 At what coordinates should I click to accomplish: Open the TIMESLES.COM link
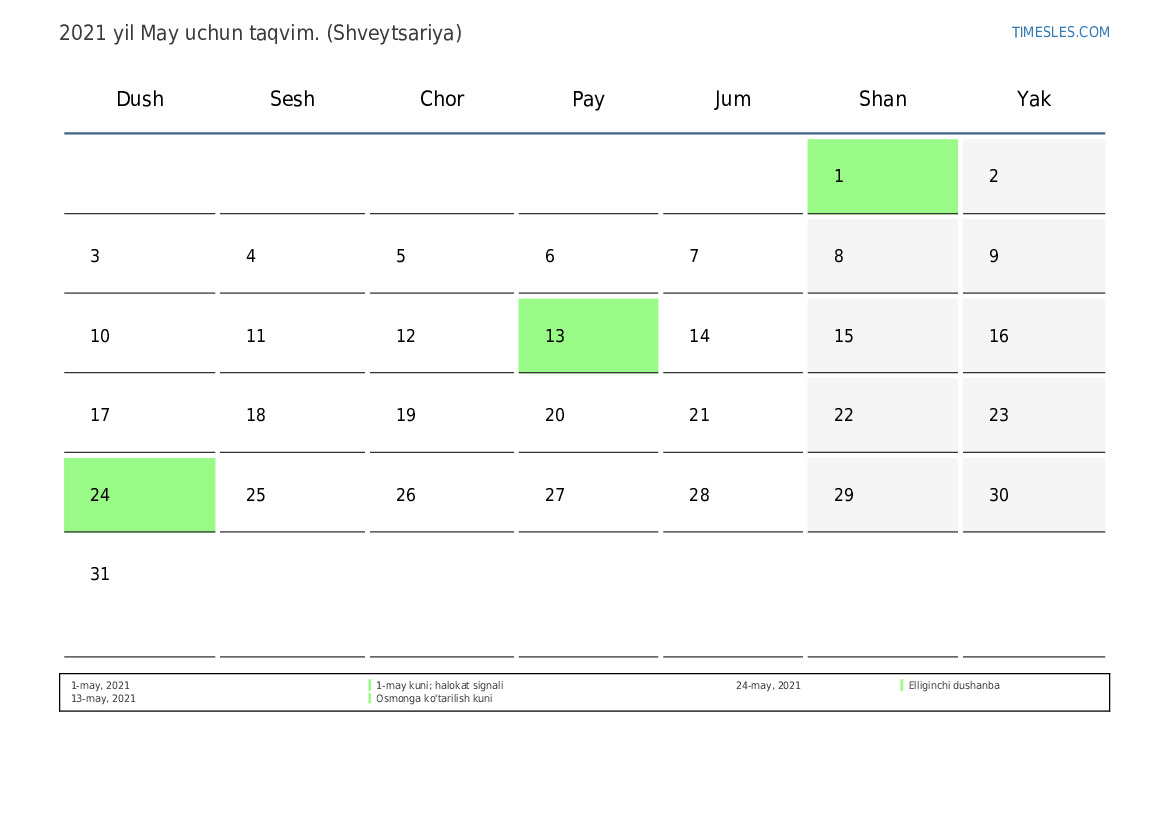coord(1060,32)
